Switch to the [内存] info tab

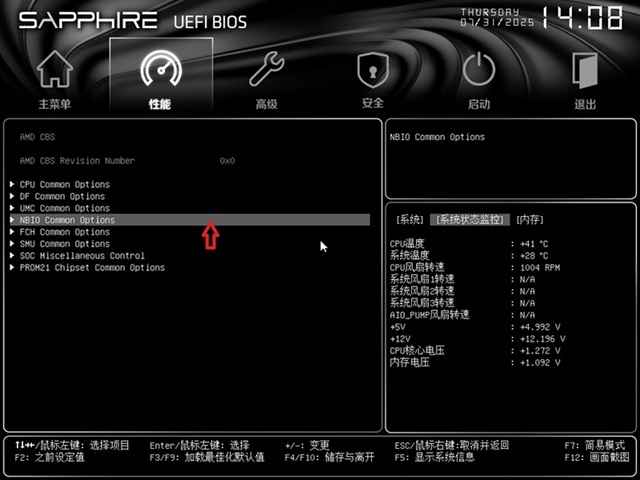click(x=530, y=220)
